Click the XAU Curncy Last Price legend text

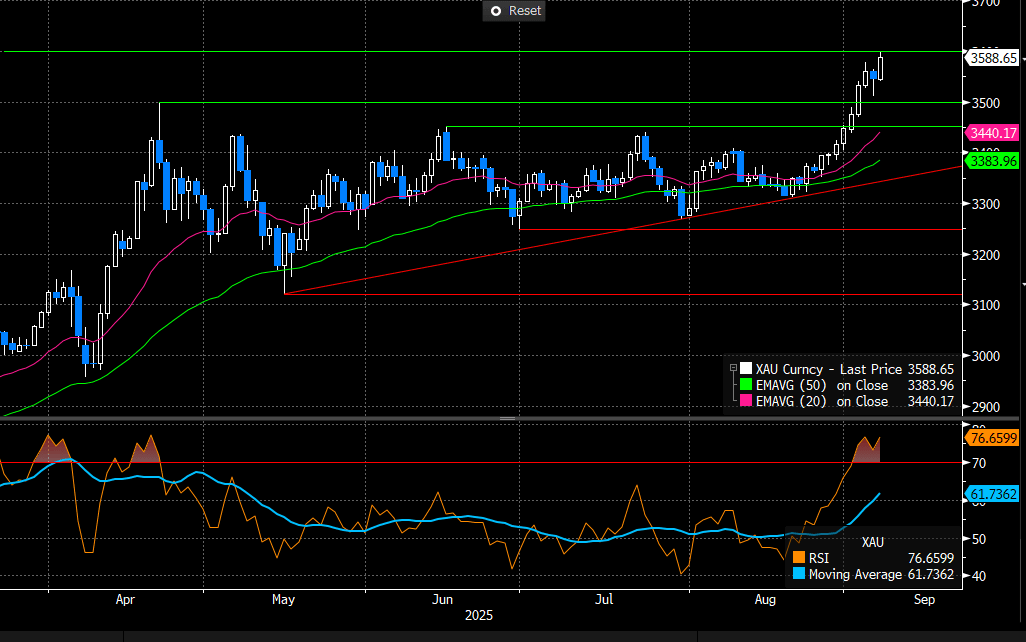click(x=820, y=369)
